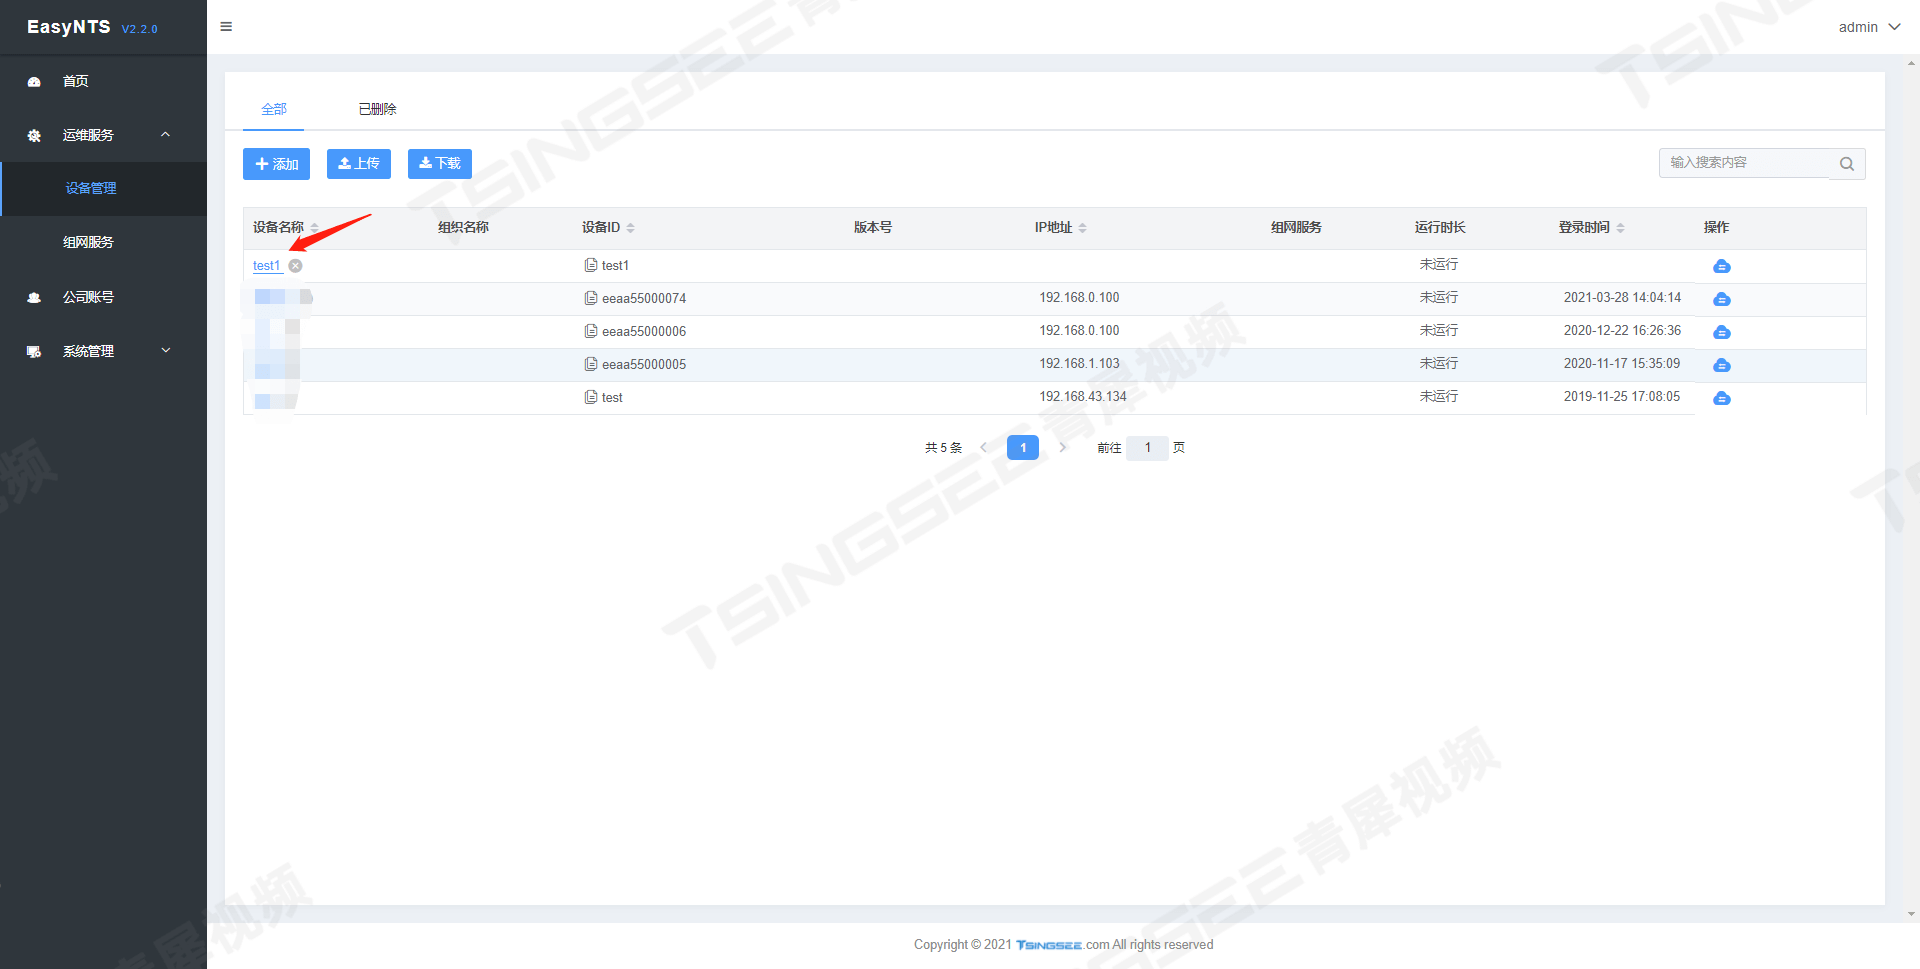Click document icon beside device ID test
This screenshot has width=1920, height=969.
click(591, 397)
